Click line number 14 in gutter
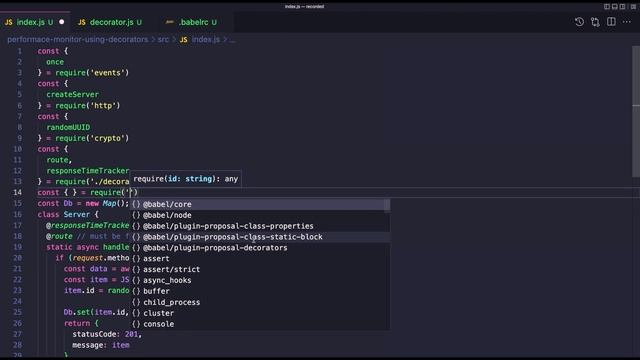Screen dimensions: 640x360 coord(18,192)
